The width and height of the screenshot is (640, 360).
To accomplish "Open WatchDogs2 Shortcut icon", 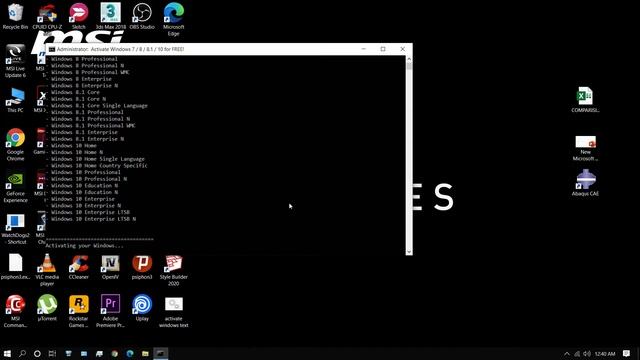I will [x=16, y=229].
